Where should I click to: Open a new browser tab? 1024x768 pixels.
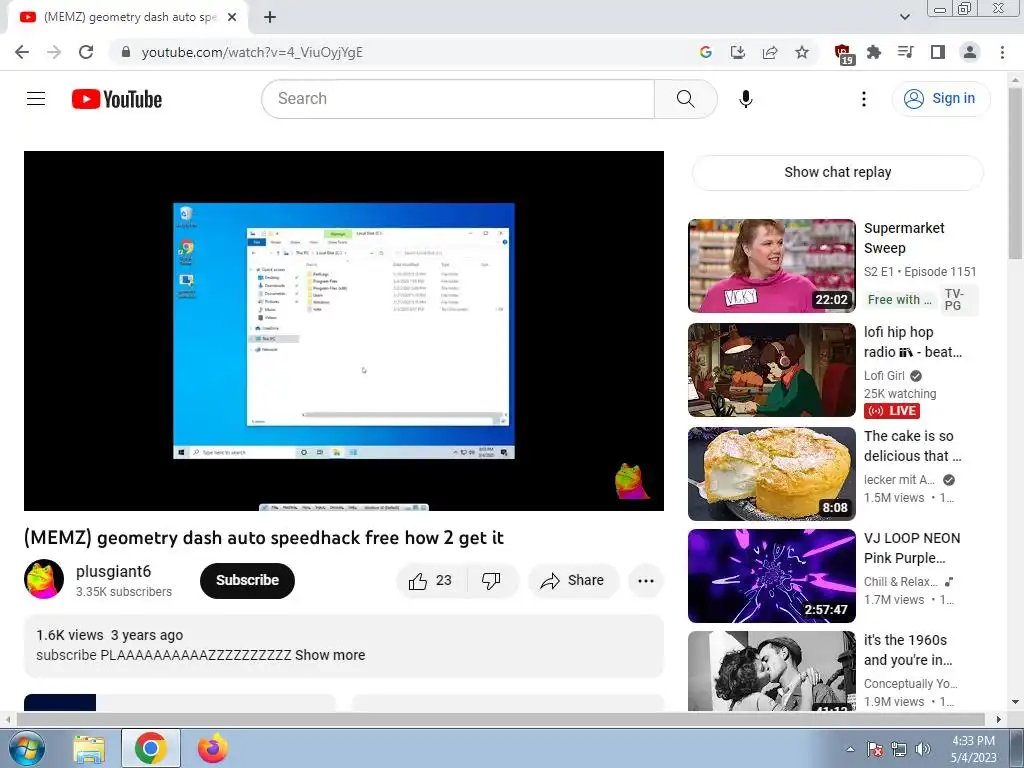pyautogui.click(x=270, y=18)
